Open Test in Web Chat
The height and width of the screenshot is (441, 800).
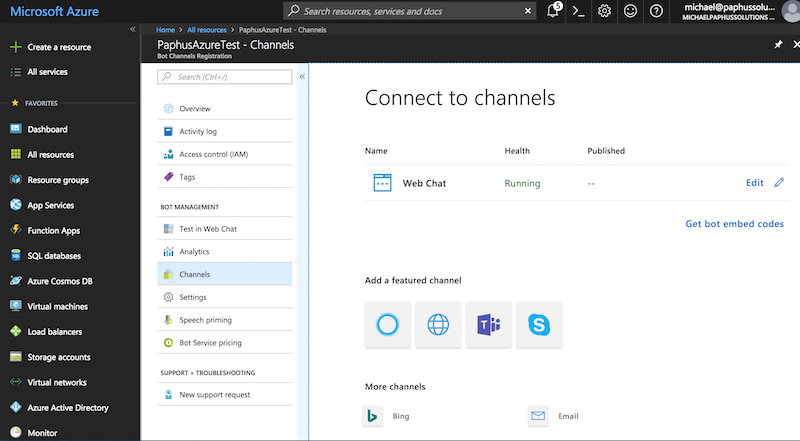point(207,229)
